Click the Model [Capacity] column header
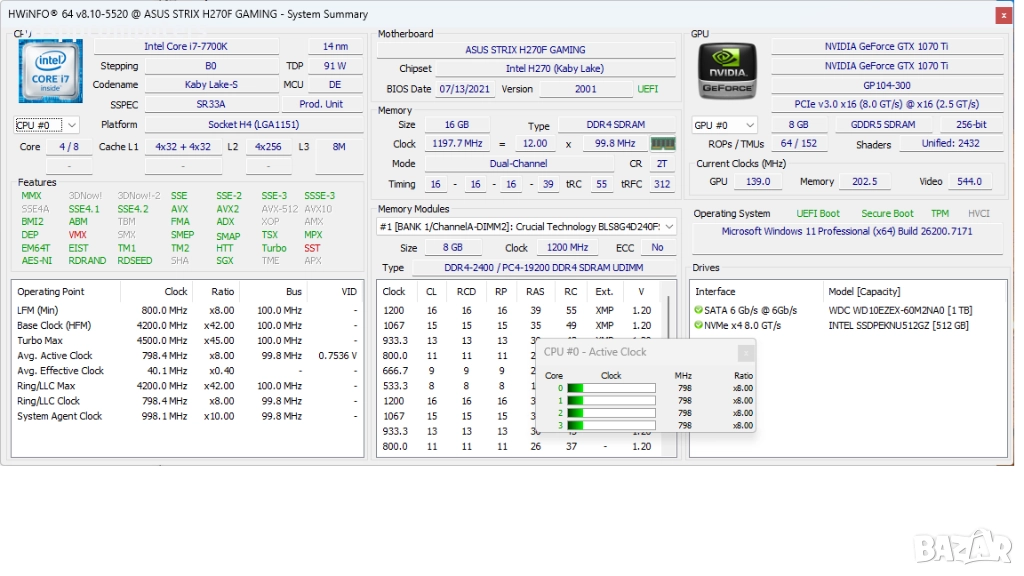Viewport: 1024px width, 576px height. [x=864, y=292]
